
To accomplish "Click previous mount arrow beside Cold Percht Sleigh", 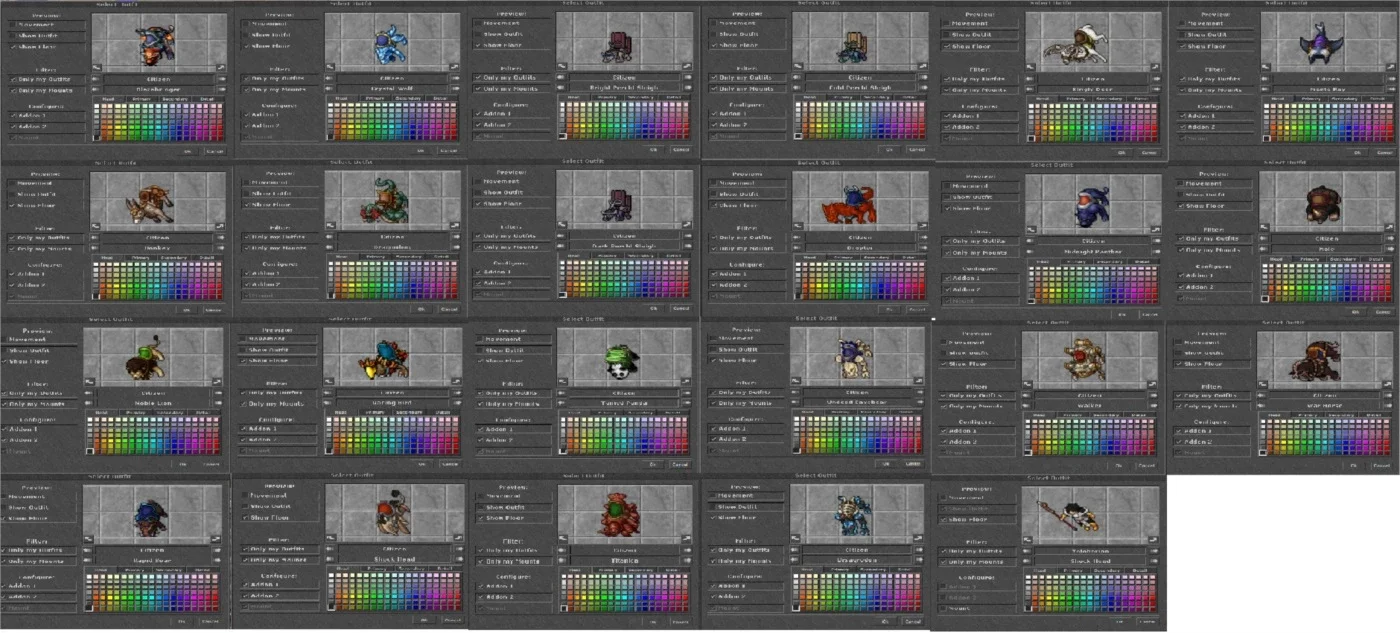I will pyautogui.click(x=797, y=87).
